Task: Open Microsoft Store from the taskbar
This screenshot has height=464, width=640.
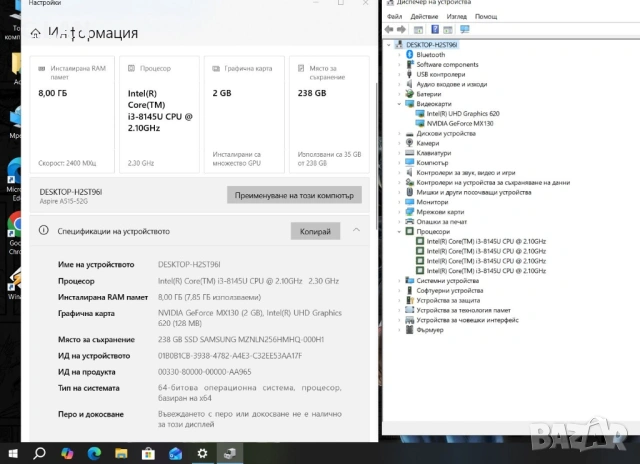Action: coord(148,453)
